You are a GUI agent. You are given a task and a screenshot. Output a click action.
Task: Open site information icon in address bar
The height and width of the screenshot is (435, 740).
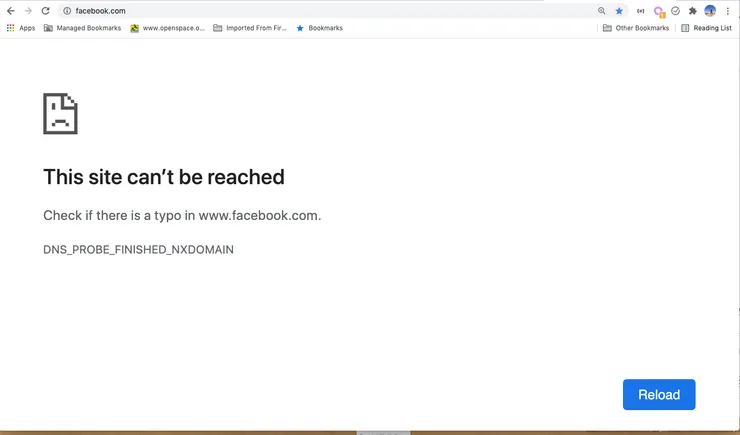pyautogui.click(x=67, y=11)
